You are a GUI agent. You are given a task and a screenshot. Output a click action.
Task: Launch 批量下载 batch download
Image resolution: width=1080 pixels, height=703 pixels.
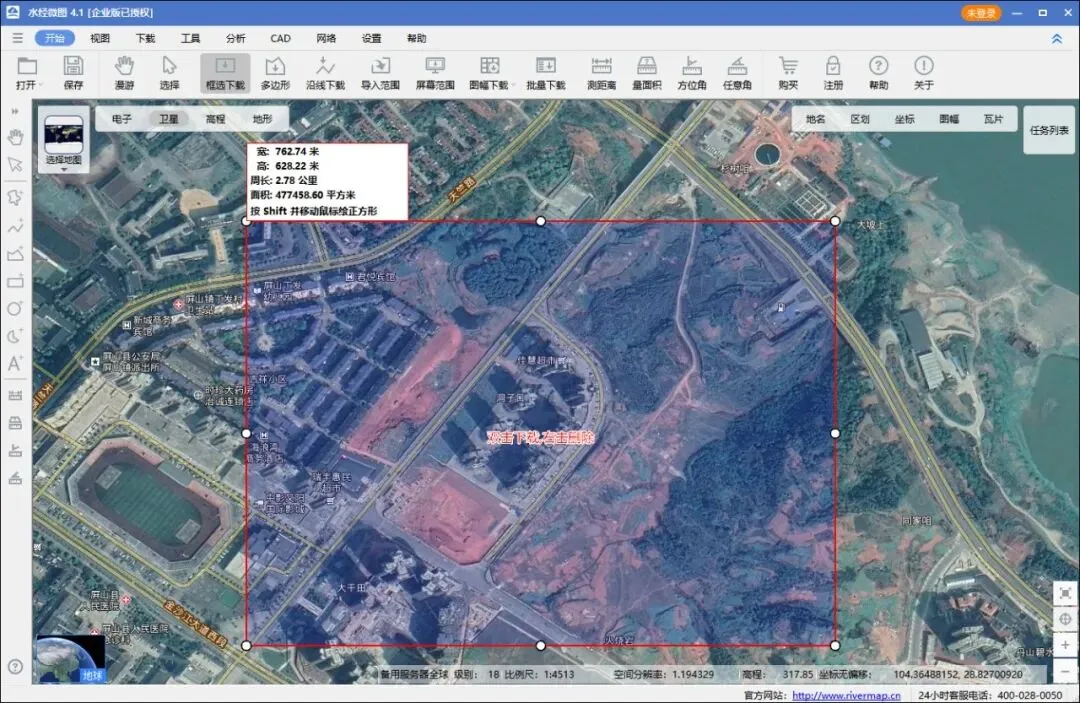point(546,73)
